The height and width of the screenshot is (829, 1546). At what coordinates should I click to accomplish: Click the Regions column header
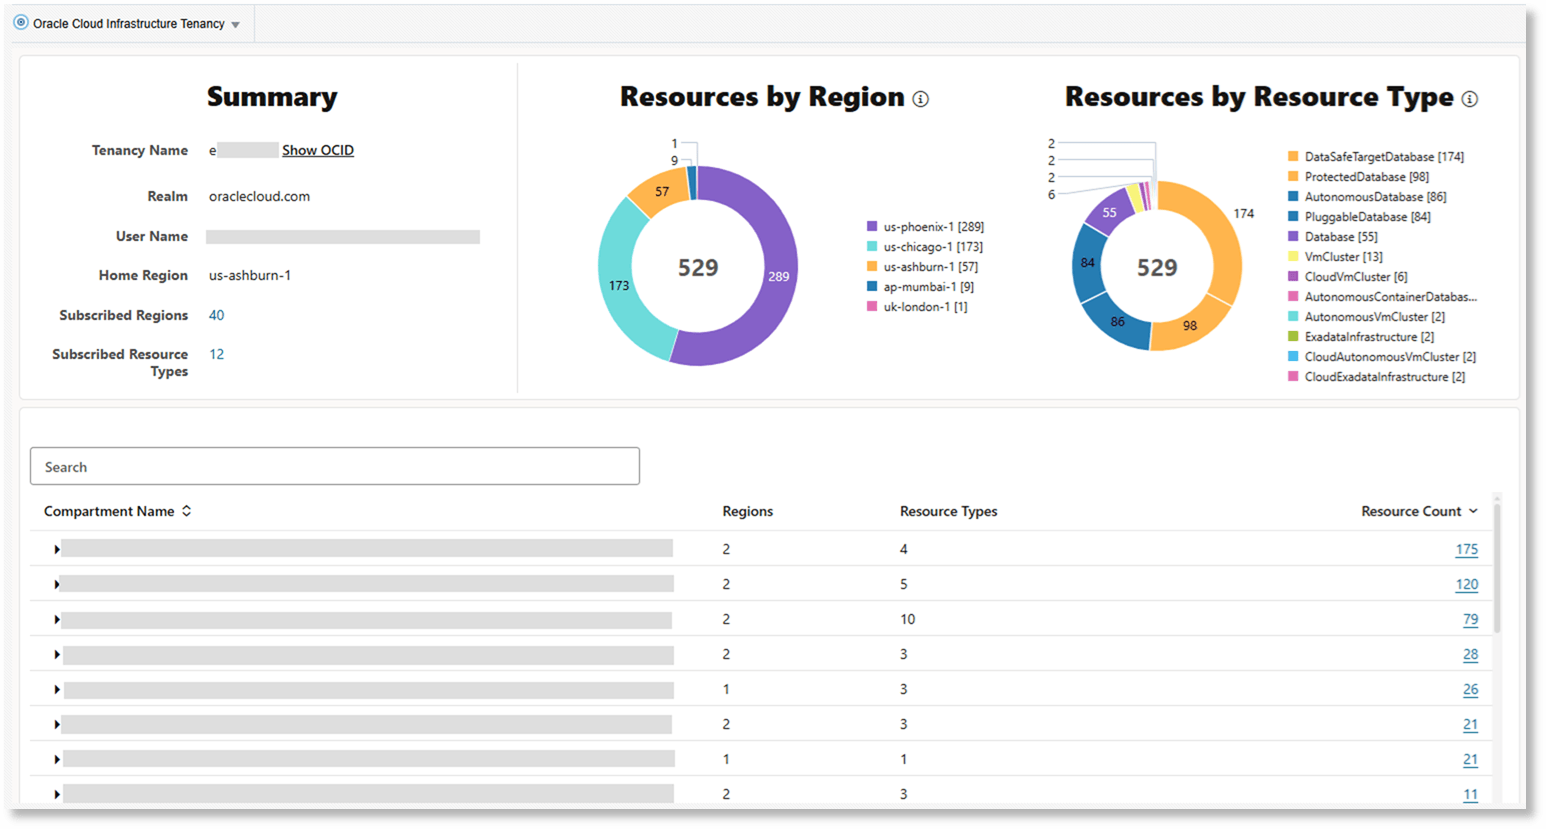tap(748, 511)
